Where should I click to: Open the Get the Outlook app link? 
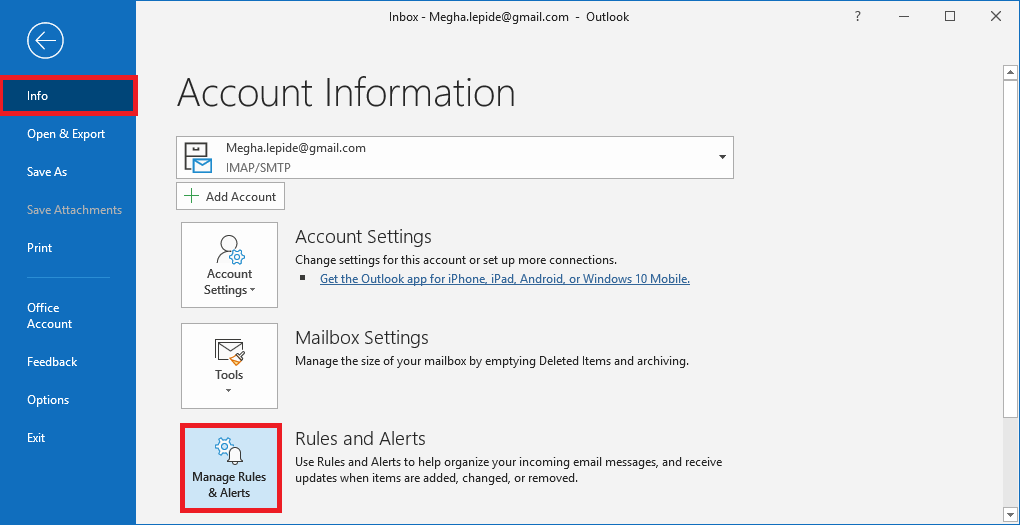pos(505,278)
